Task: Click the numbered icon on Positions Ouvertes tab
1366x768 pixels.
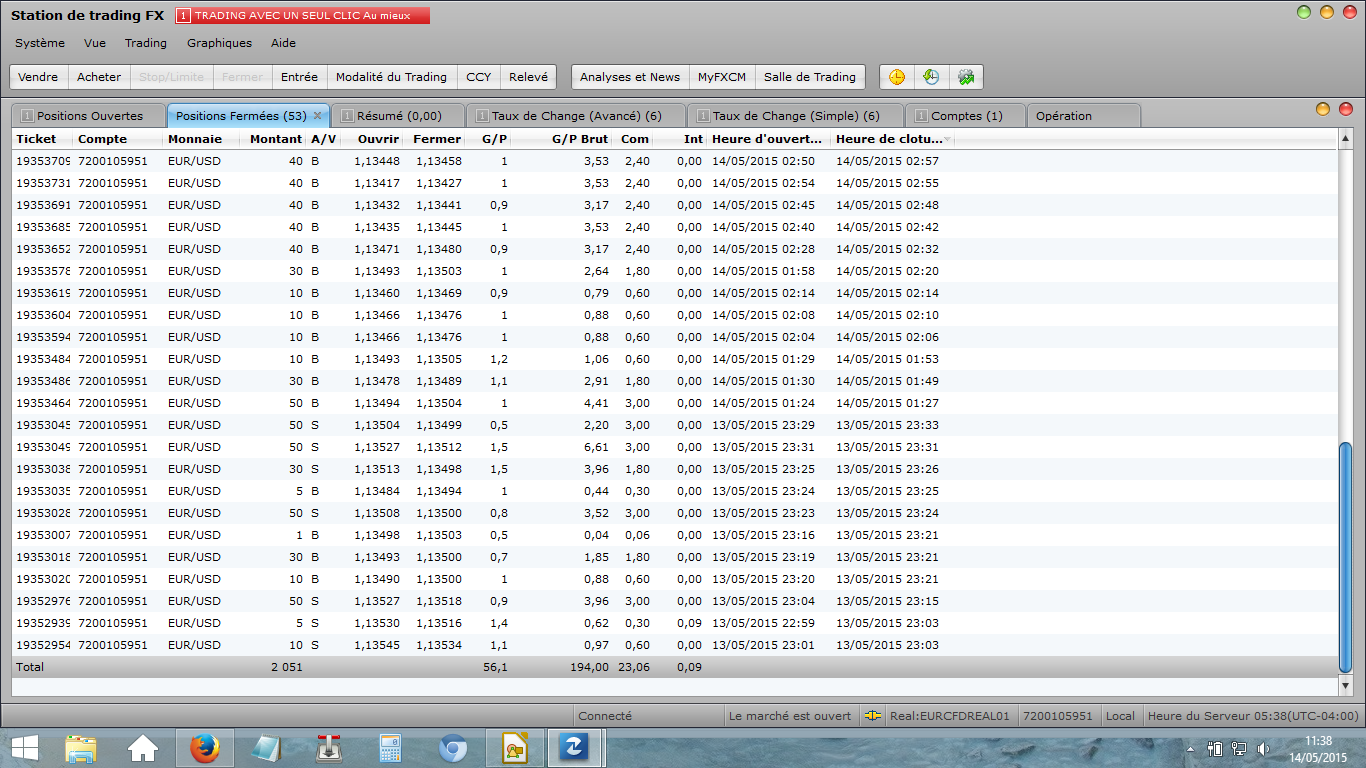Action: 27,116
